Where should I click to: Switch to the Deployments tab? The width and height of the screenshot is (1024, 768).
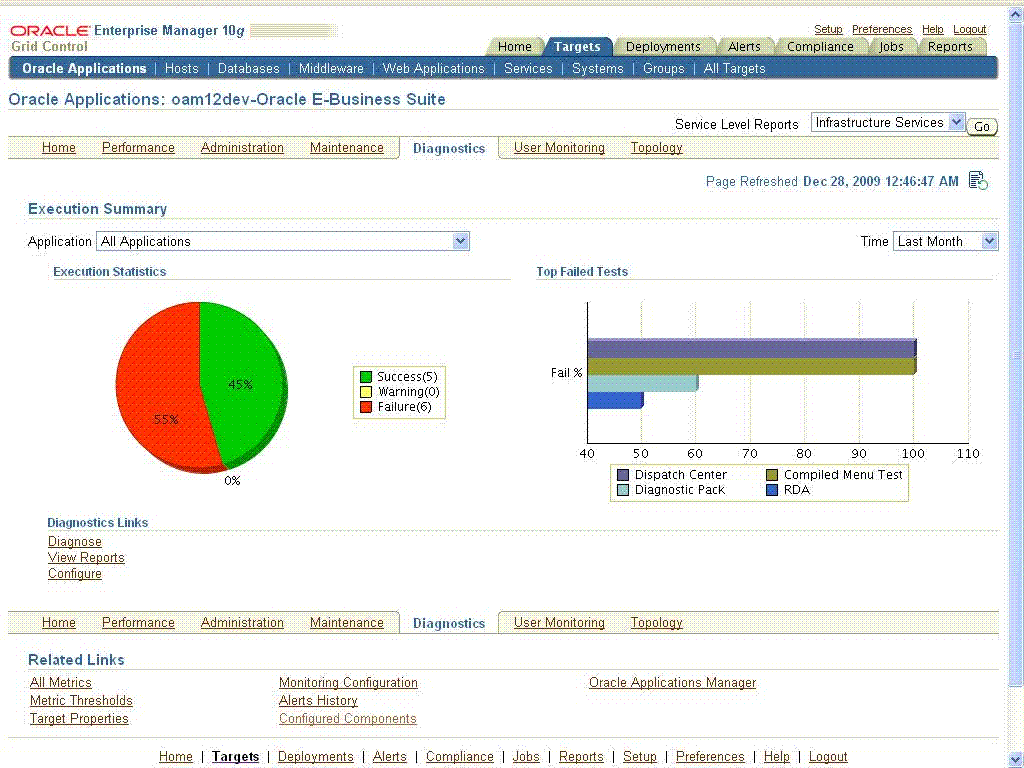point(663,46)
